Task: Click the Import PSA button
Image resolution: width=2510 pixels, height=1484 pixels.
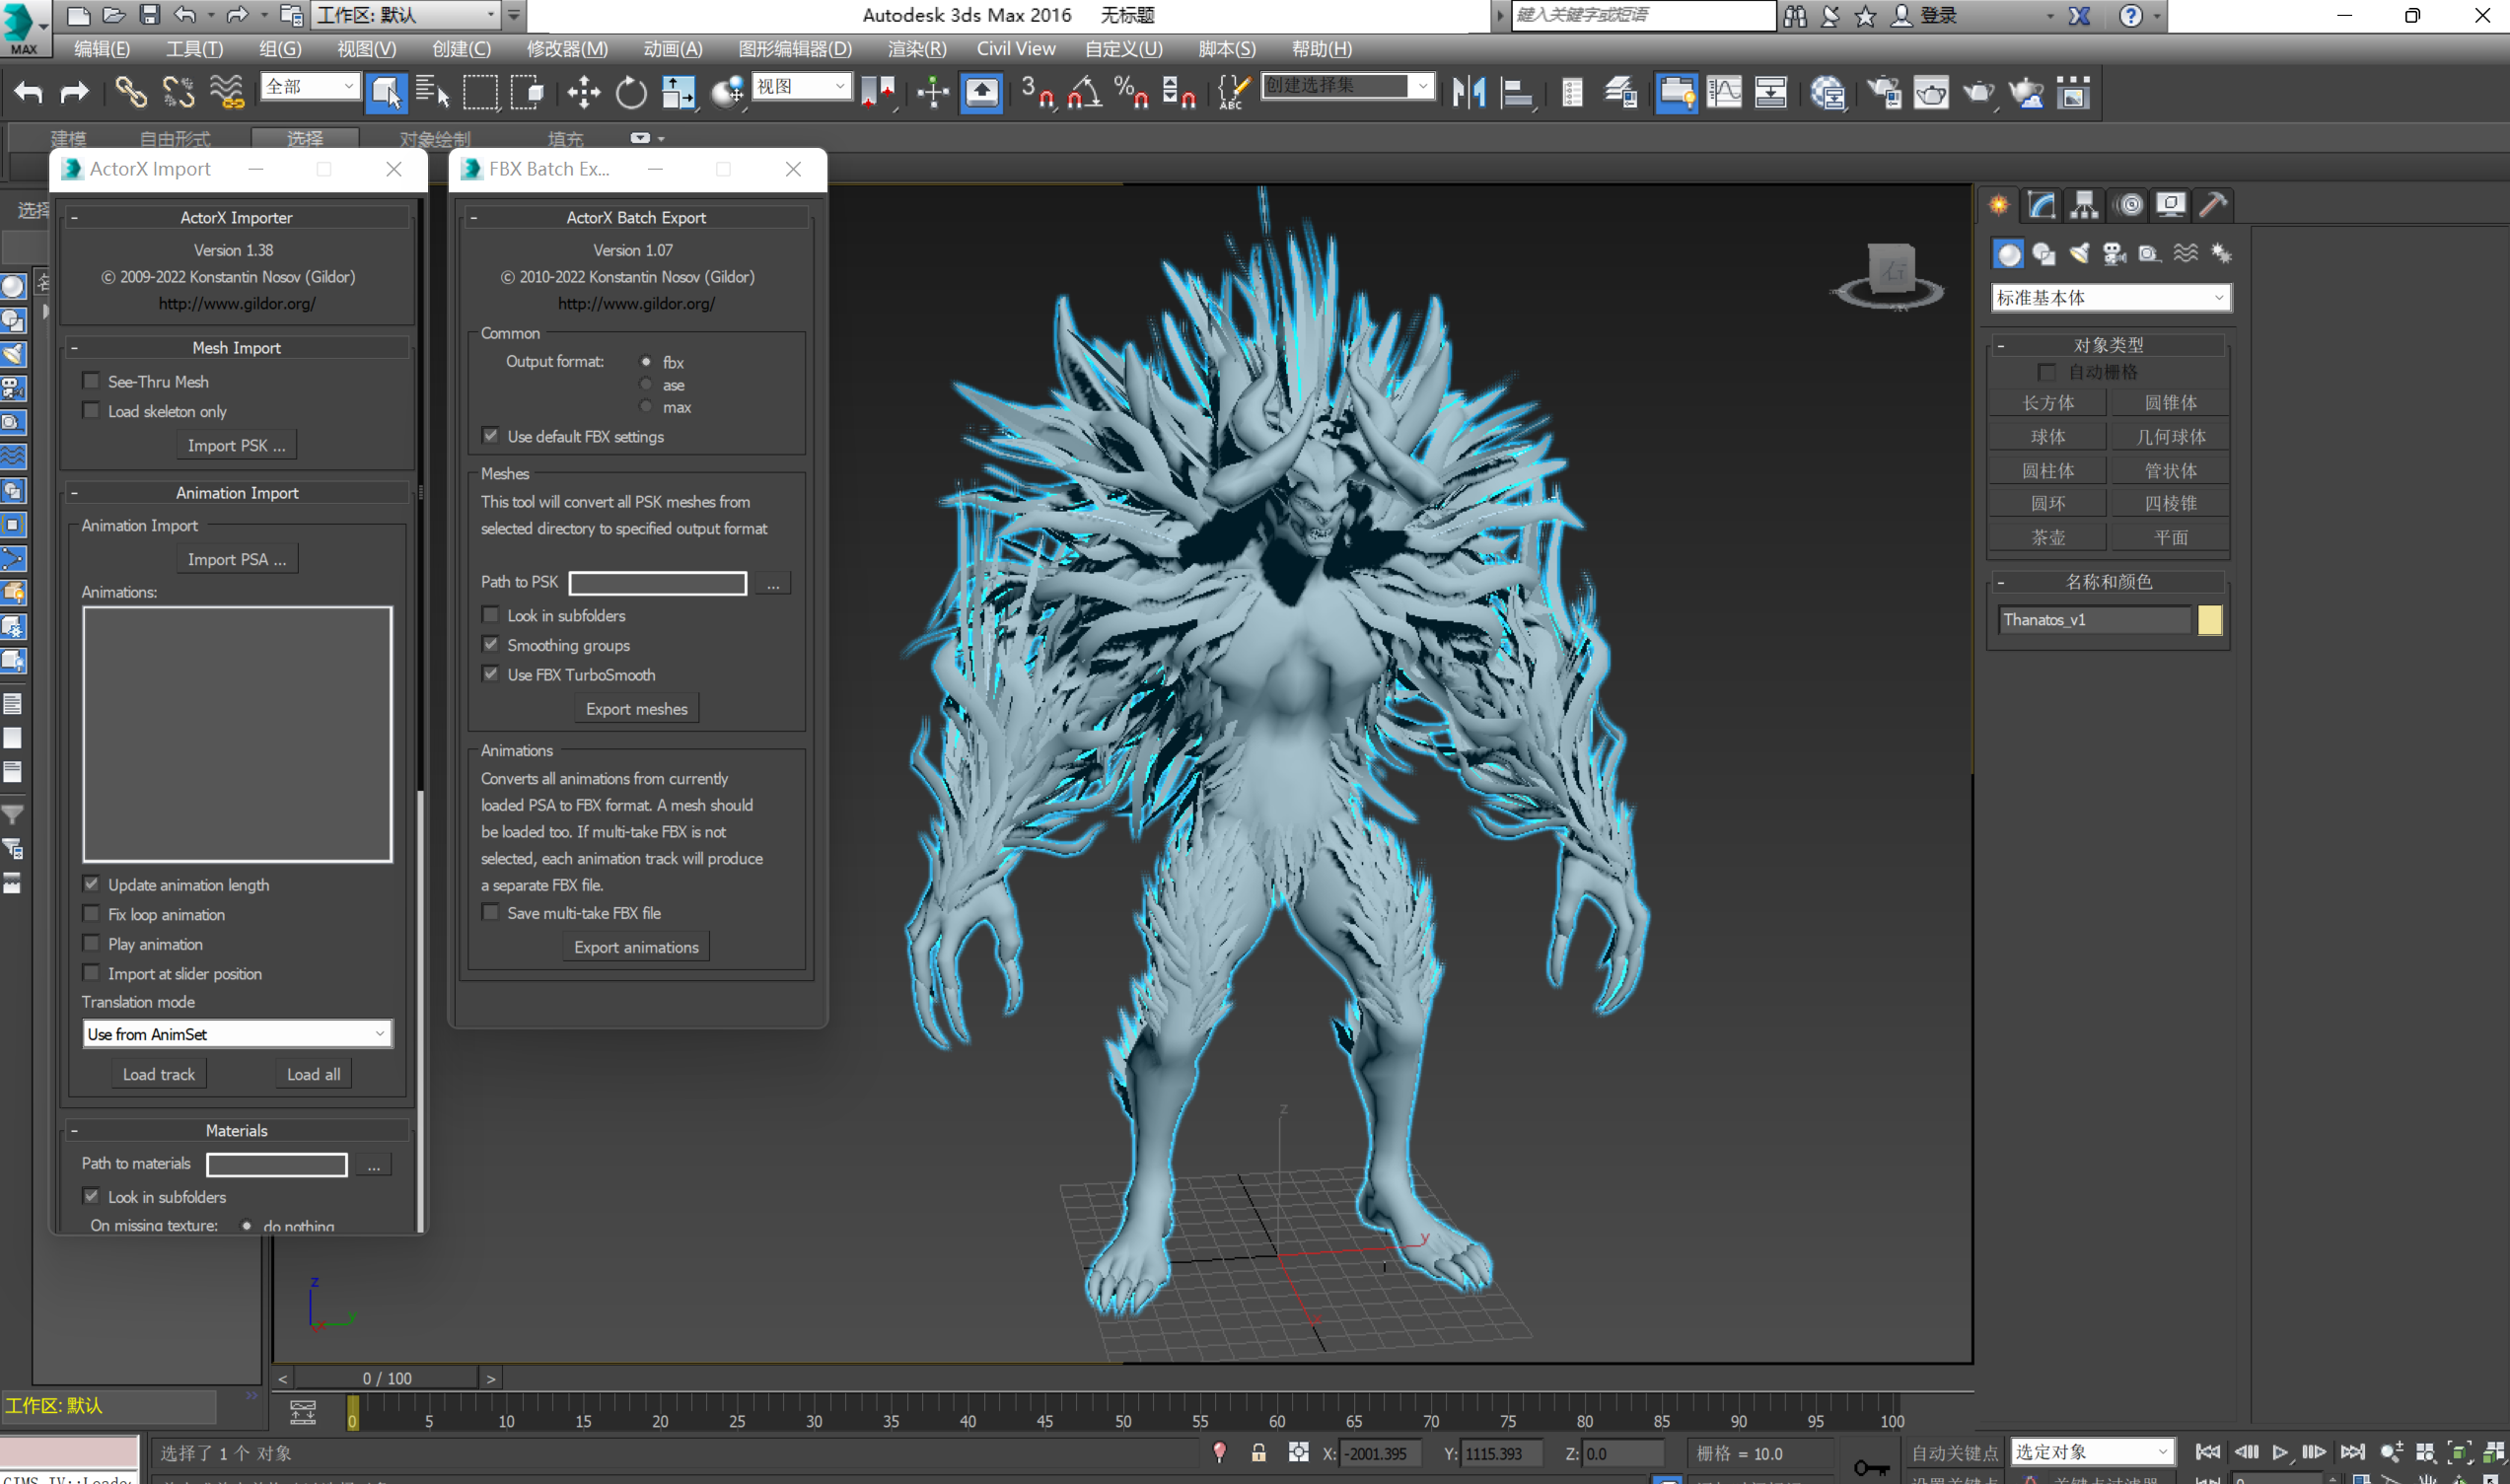Action: click(237, 559)
